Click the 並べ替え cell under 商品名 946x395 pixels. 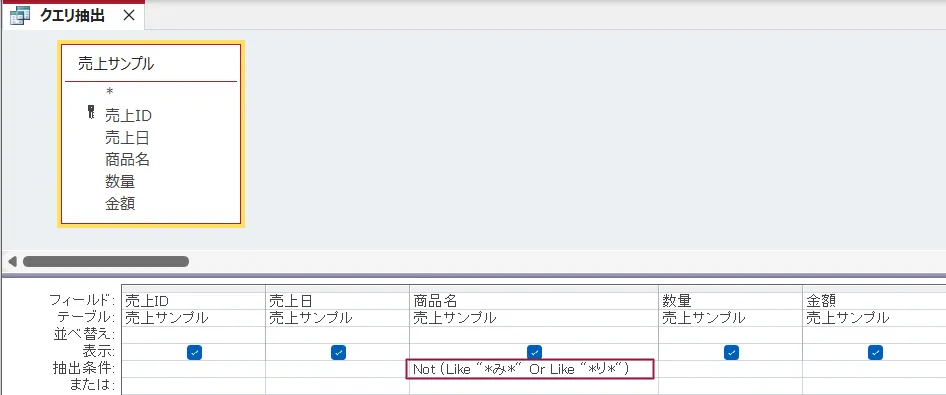tap(534, 335)
